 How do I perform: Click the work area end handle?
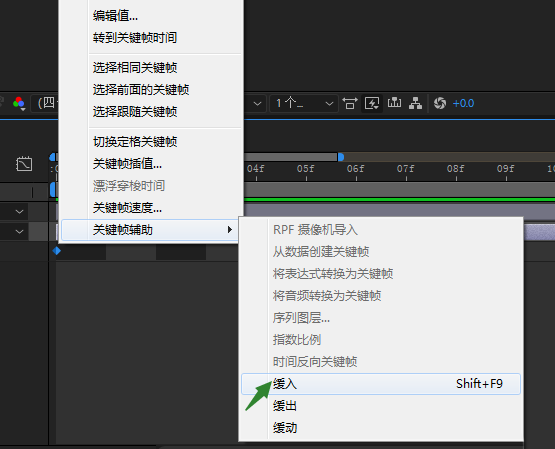pos(341,157)
